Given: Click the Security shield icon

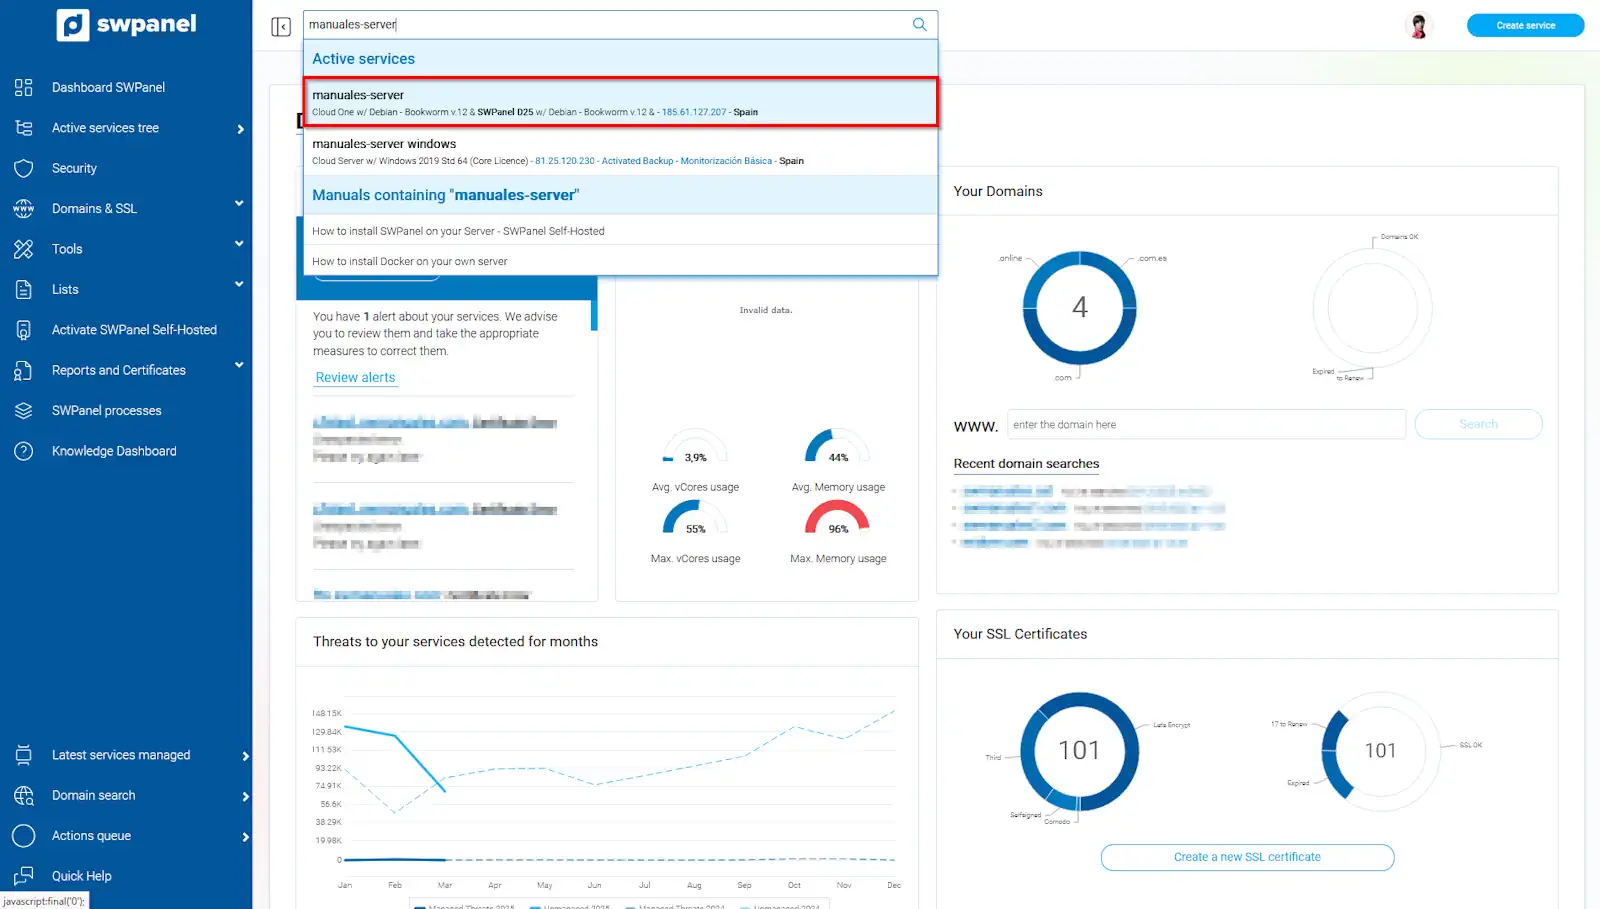Looking at the screenshot, I should (24, 168).
